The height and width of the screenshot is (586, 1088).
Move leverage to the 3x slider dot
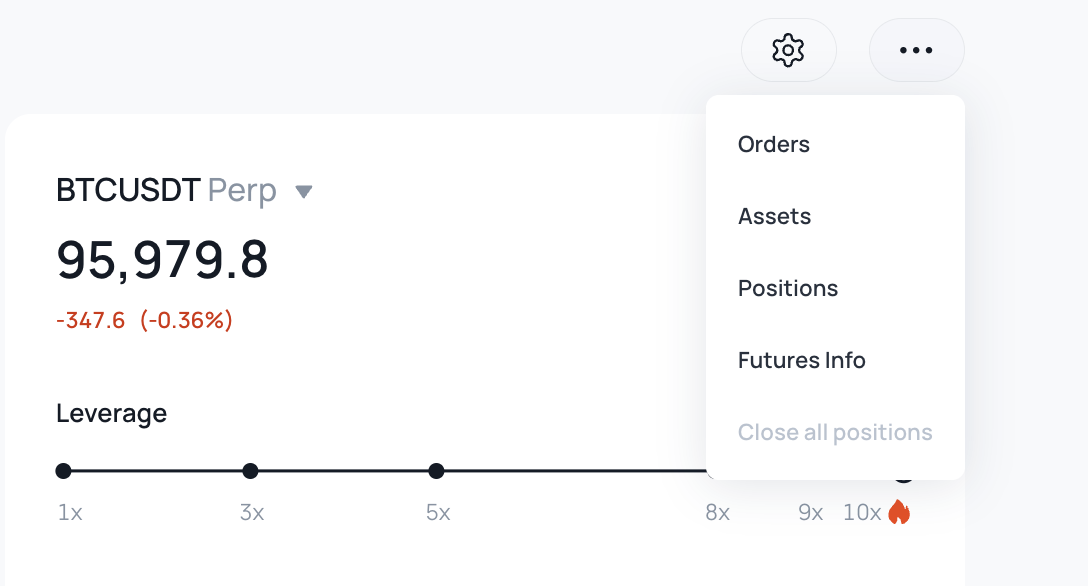click(250, 471)
